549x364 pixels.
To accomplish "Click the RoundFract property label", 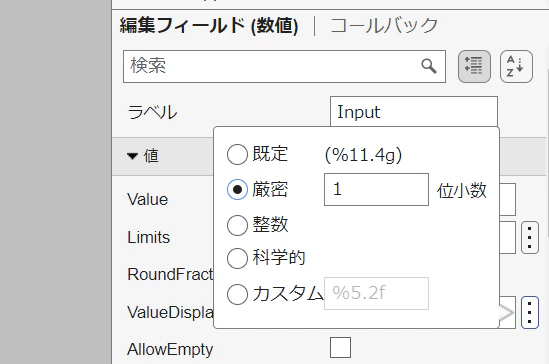I will click(170, 274).
